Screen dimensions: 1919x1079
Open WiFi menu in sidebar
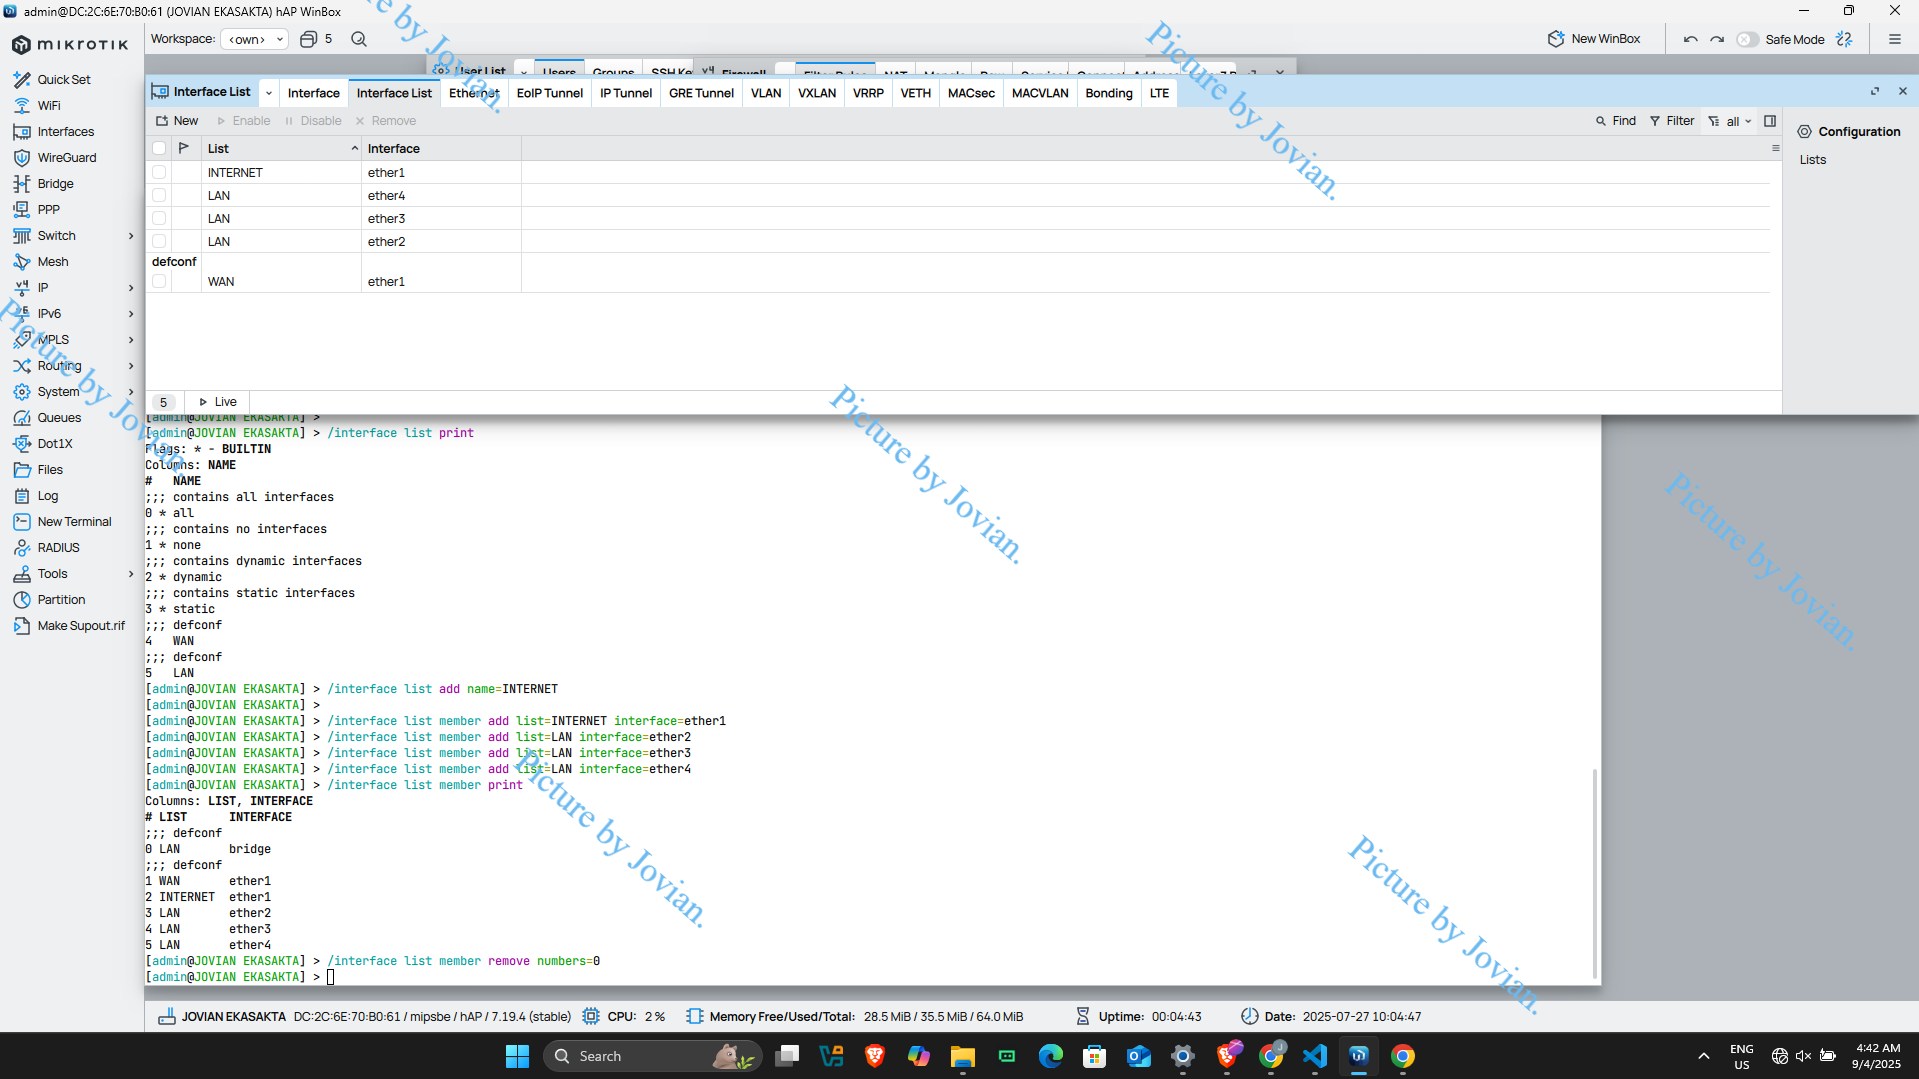coord(49,106)
